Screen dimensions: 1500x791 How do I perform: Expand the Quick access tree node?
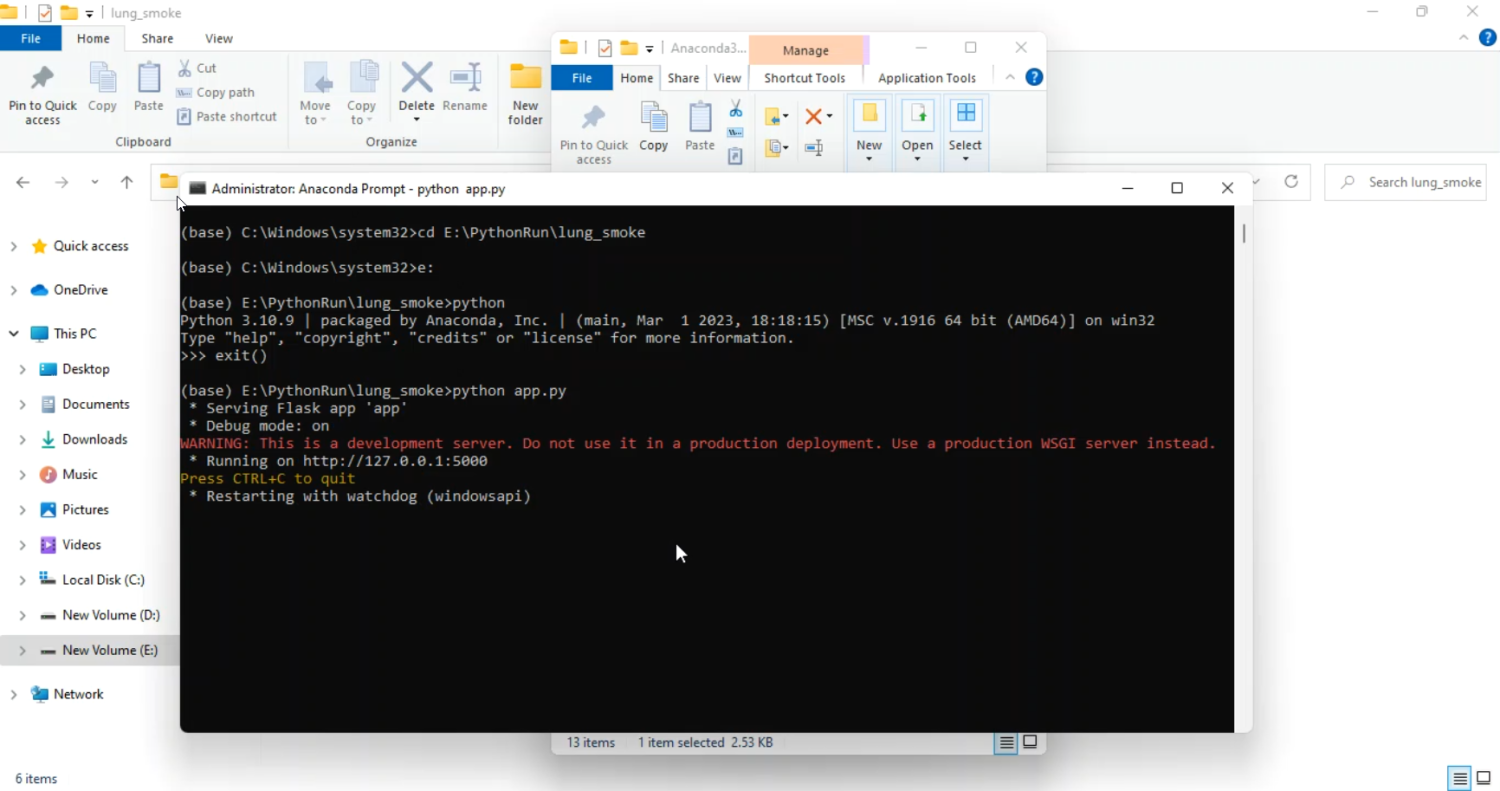point(14,246)
